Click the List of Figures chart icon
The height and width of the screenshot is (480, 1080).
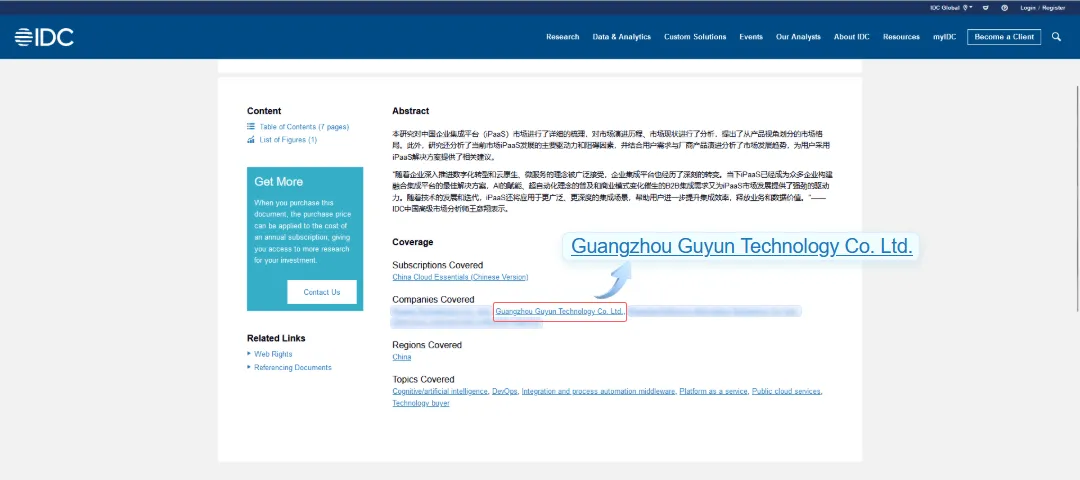point(251,140)
